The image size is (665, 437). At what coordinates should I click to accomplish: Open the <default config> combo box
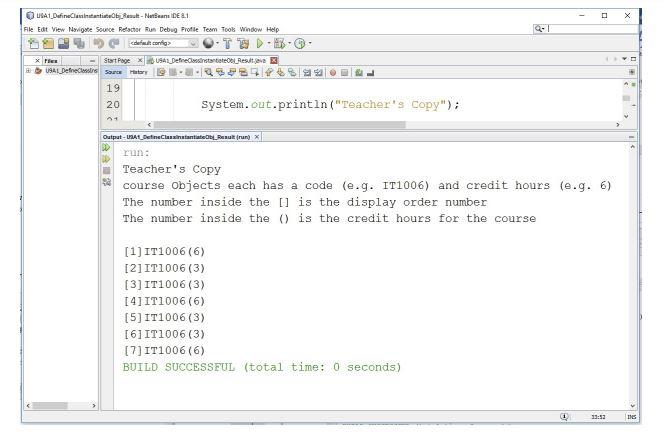pos(163,43)
